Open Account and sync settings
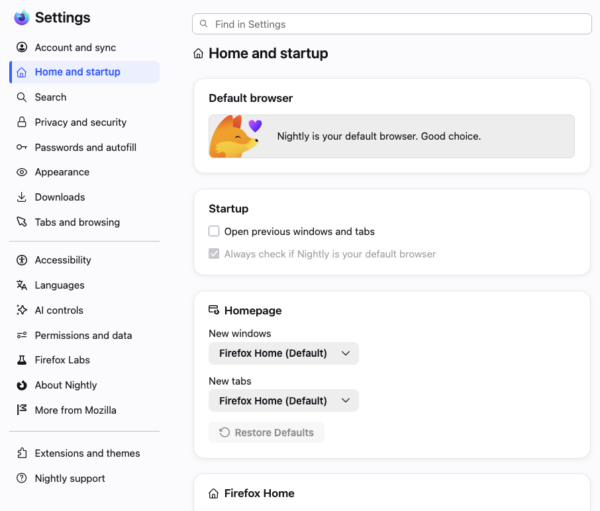The width and height of the screenshot is (600, 511). coord(84,47)
